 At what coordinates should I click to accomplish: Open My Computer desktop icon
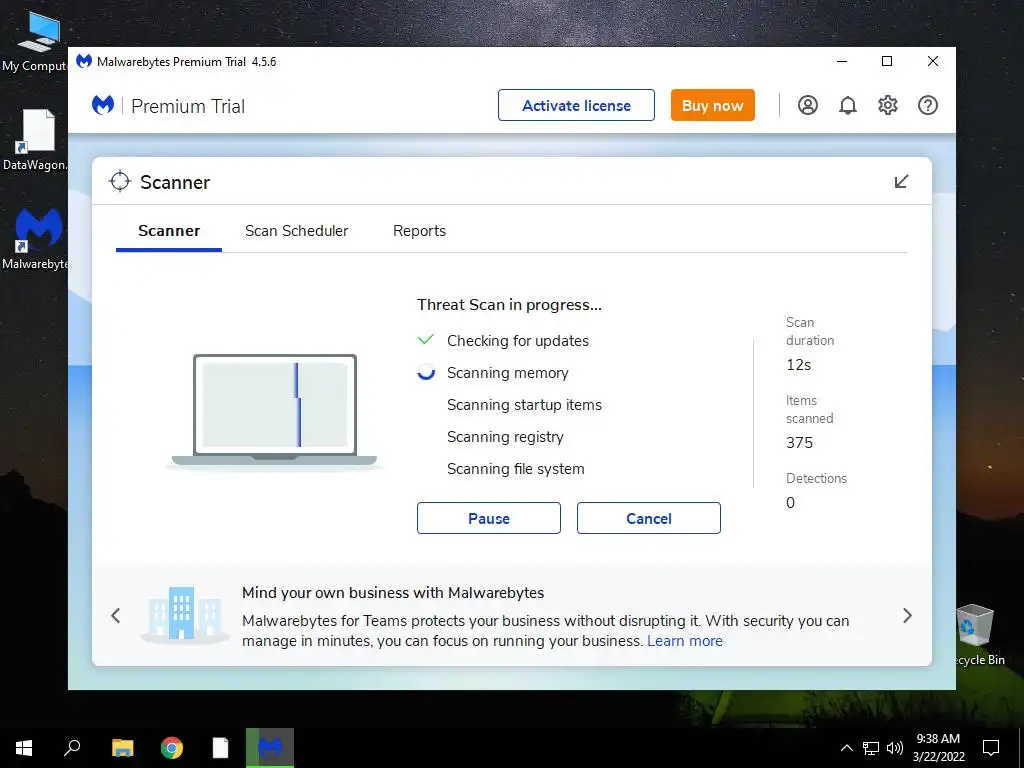point(34,42)
